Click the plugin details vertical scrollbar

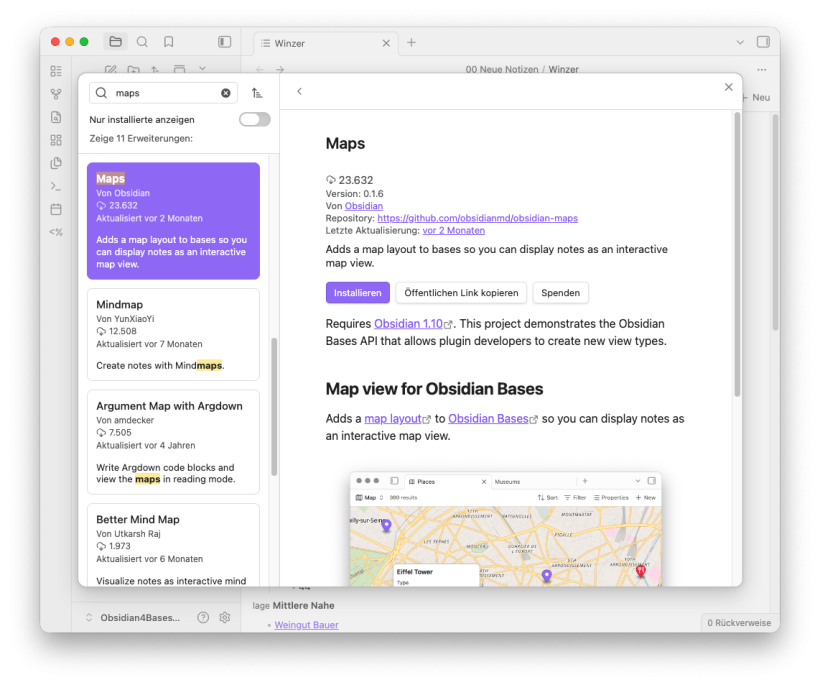pos(737,250)
